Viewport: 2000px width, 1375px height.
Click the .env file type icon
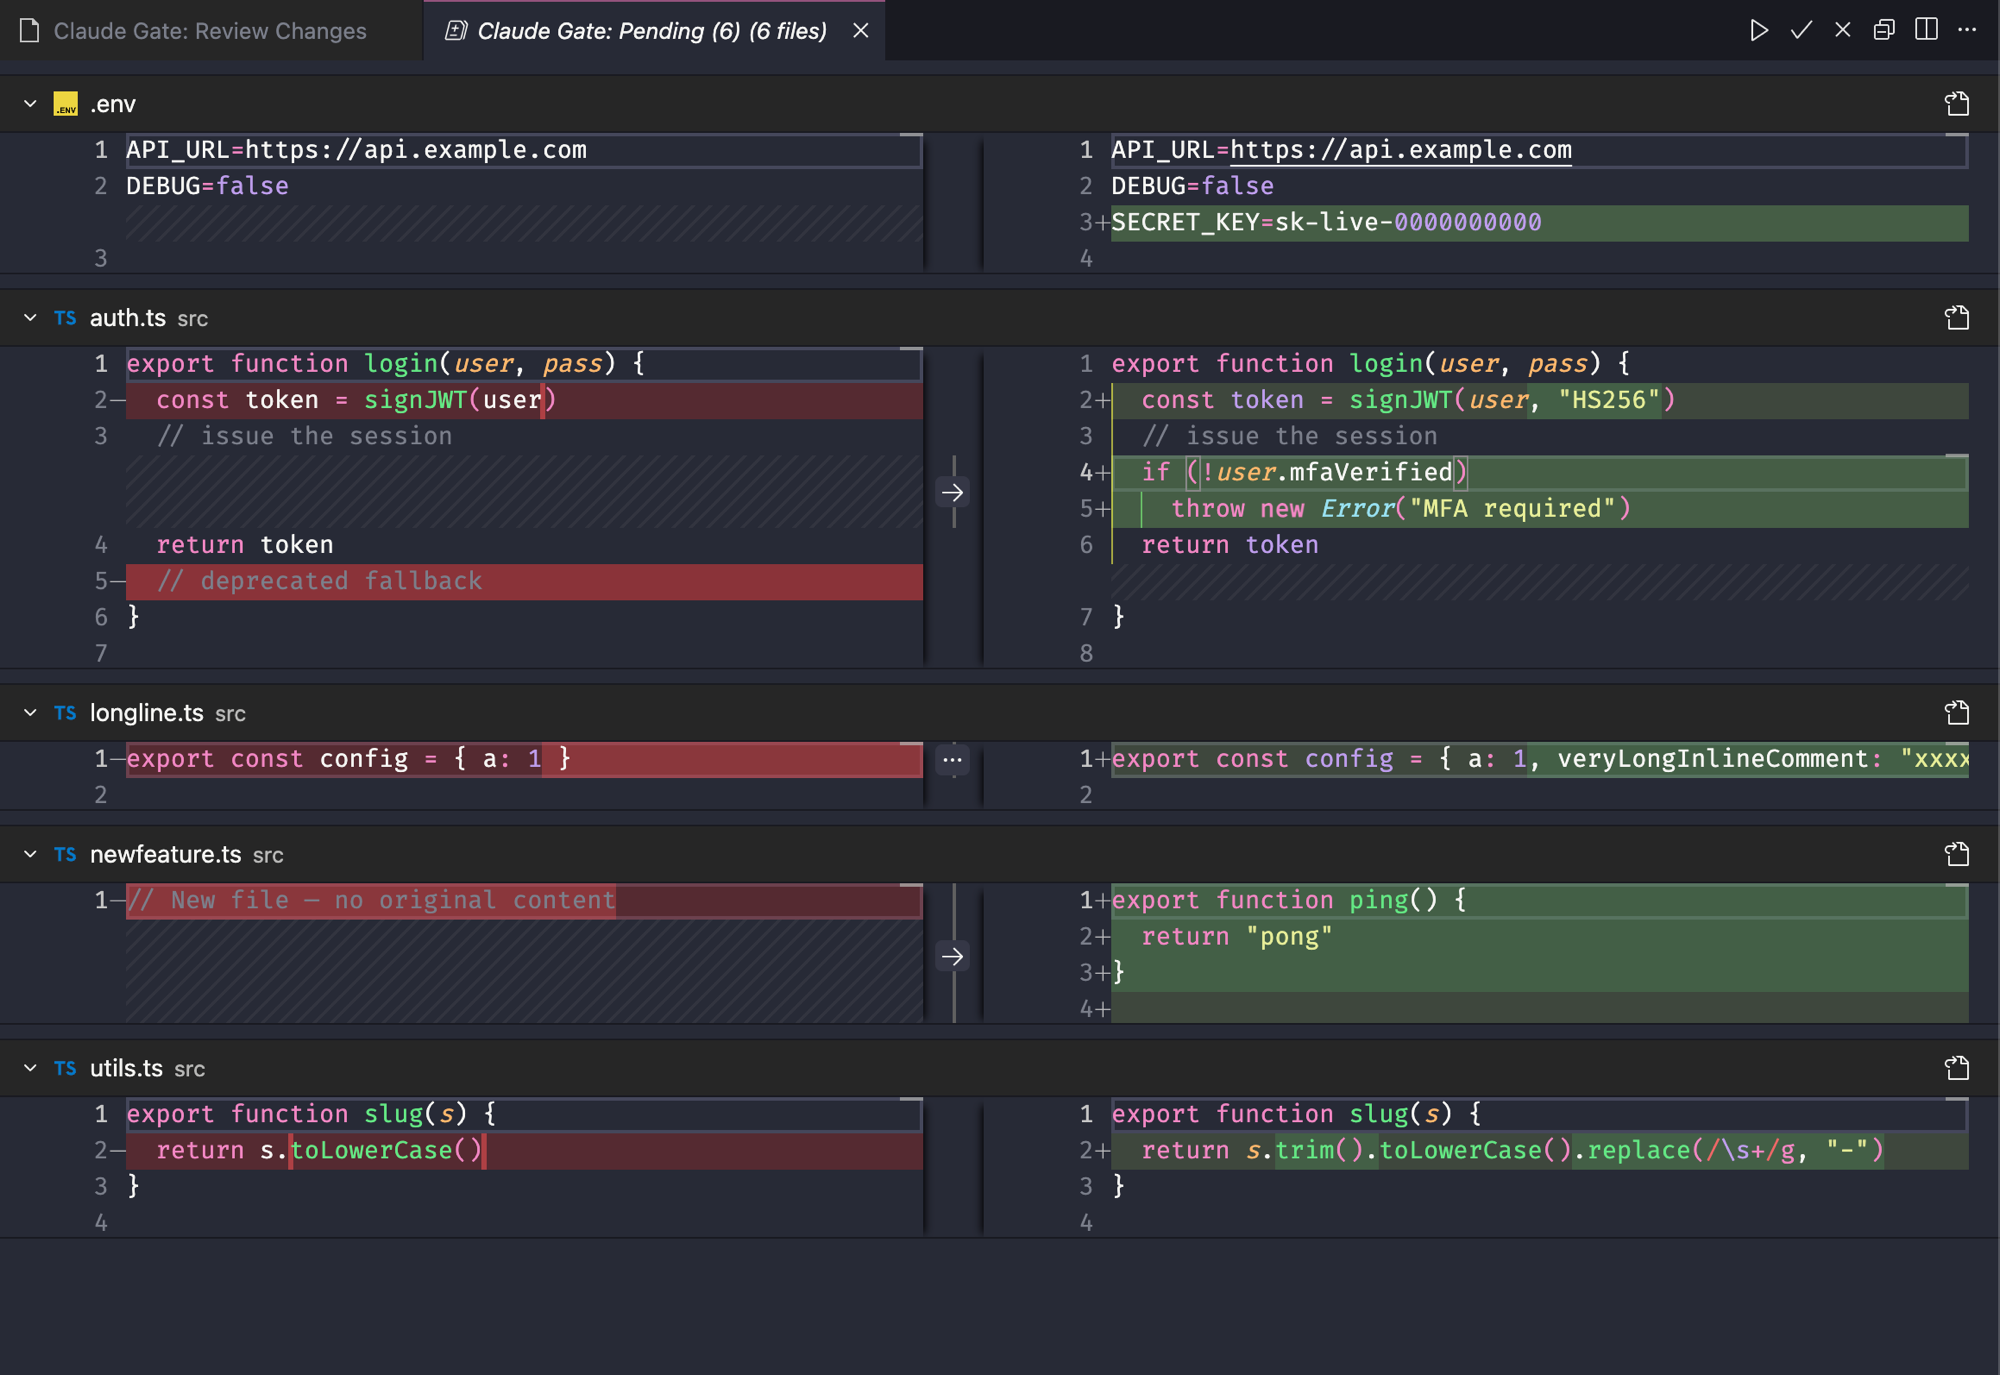click(66, 104)
